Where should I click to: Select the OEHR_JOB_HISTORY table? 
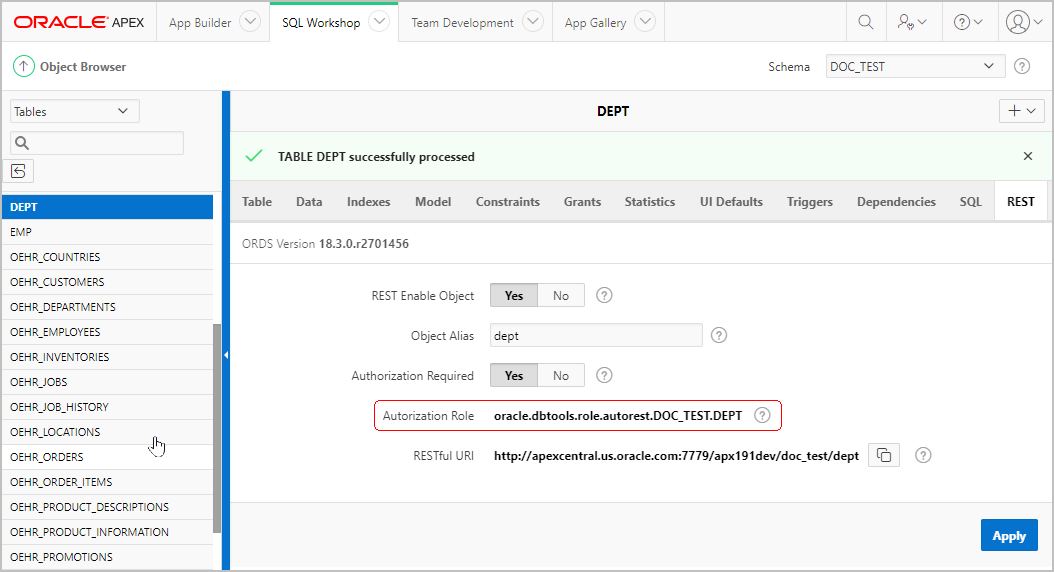point(108,407)
